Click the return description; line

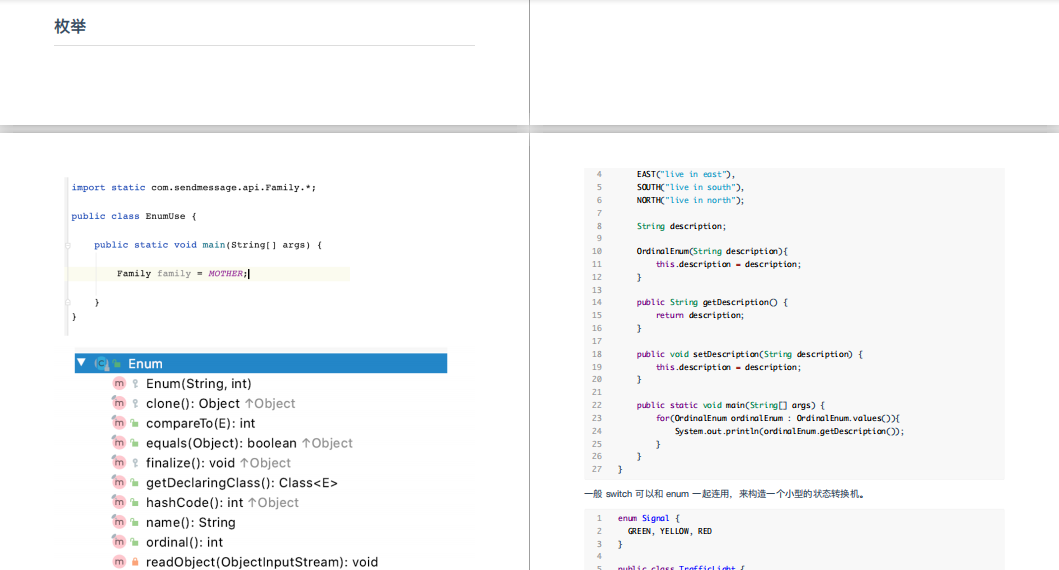pos(700,315)
